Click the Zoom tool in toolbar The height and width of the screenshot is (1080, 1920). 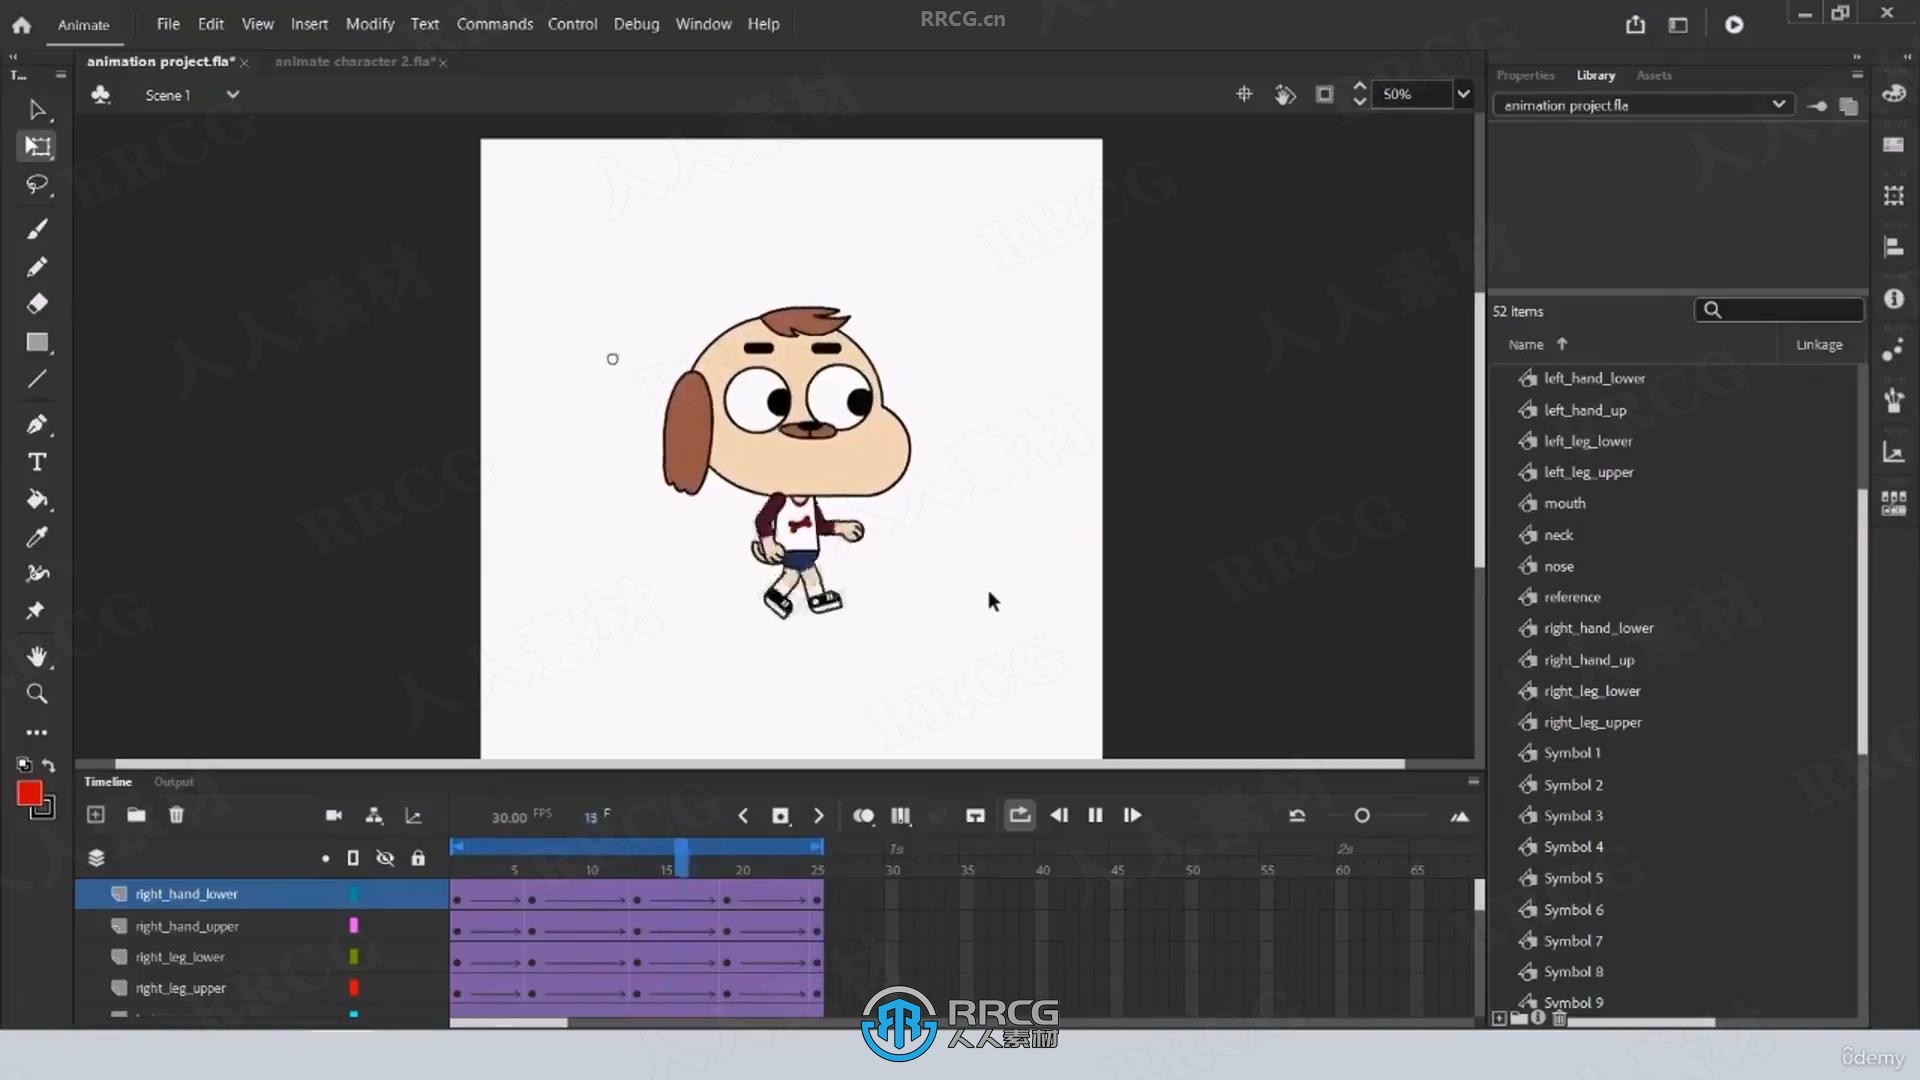pyautogui.click(x=36, y=692)
